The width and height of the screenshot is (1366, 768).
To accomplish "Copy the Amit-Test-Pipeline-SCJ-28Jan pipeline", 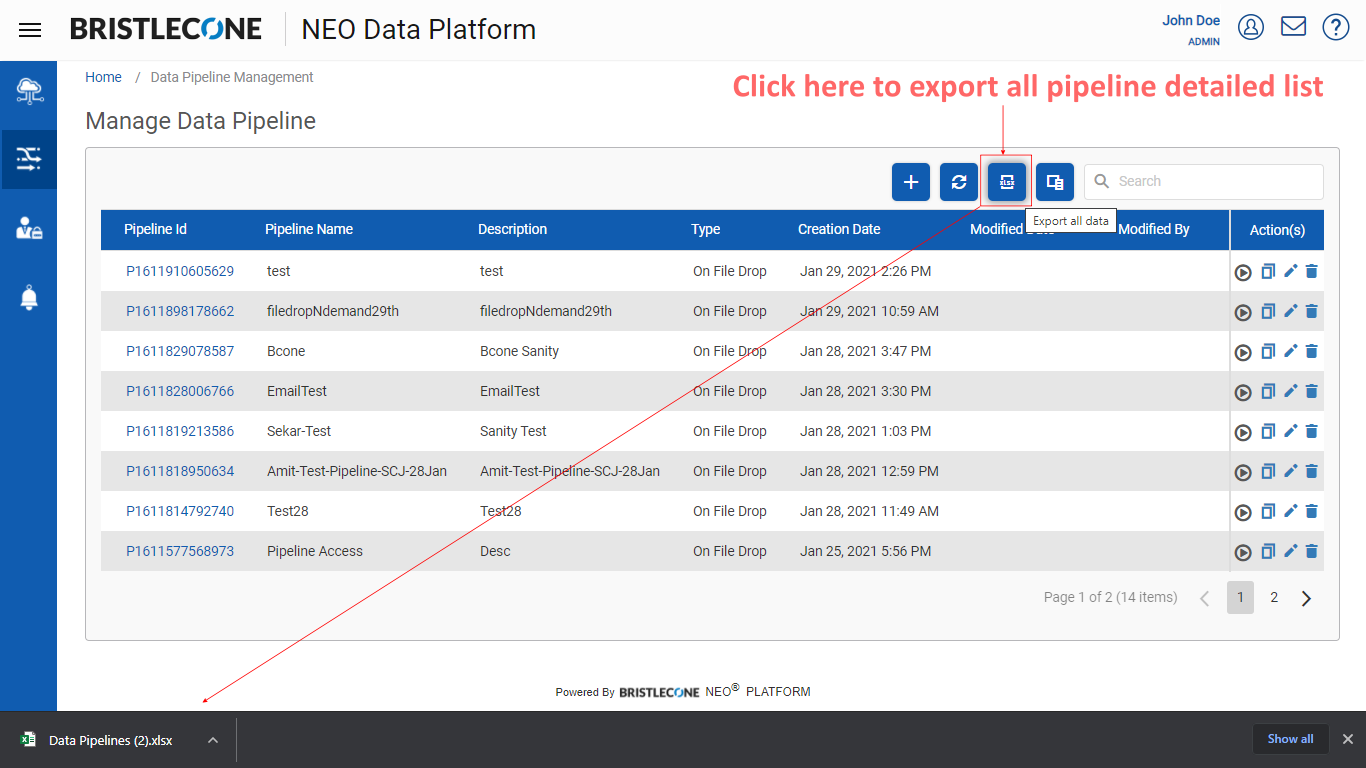I will point(1268,471).
